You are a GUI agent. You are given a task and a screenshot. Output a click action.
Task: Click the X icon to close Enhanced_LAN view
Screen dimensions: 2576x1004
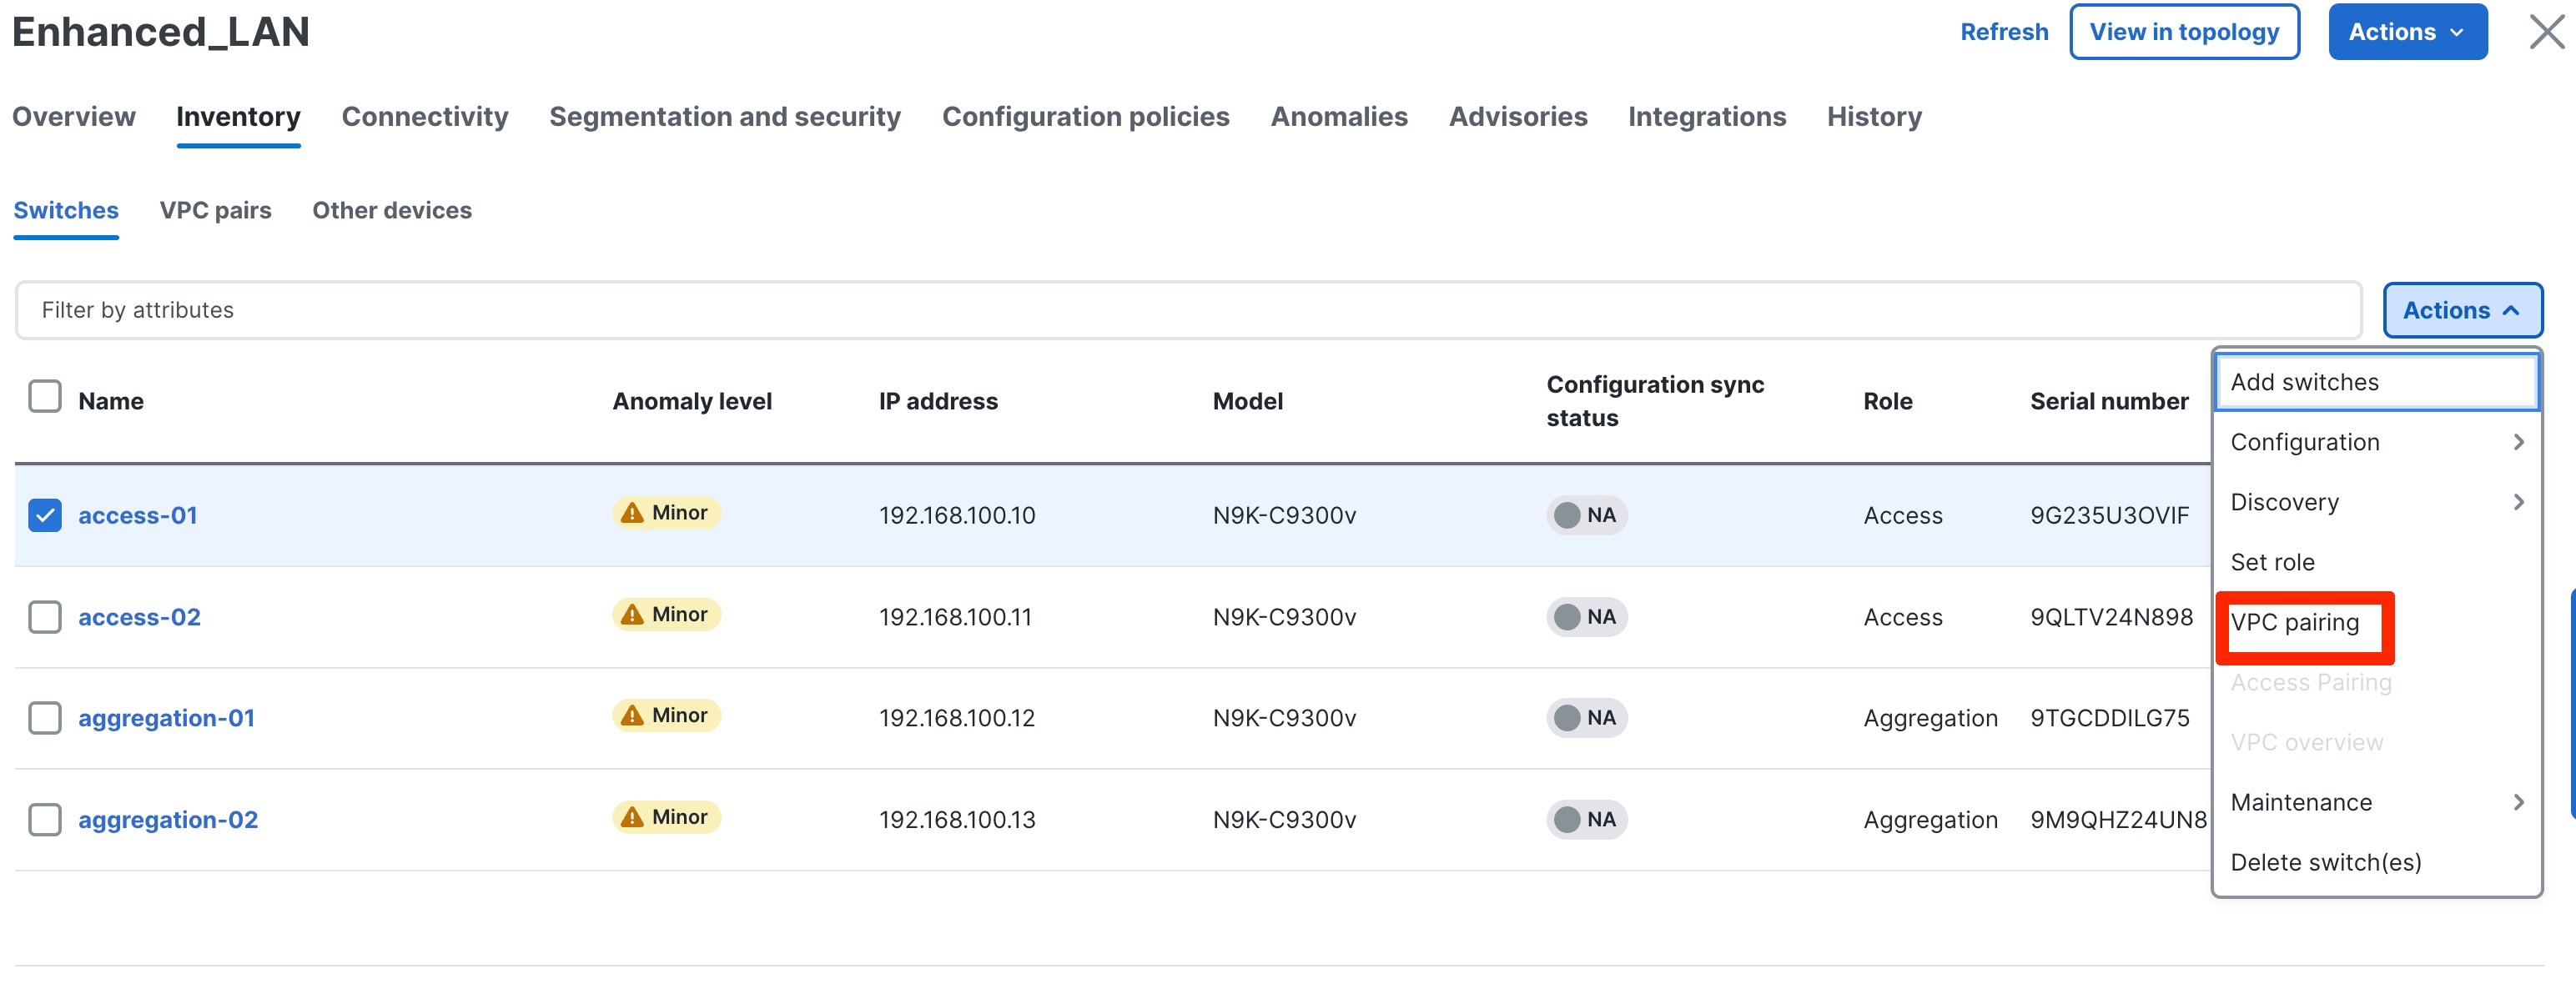tap(2545, 31)
